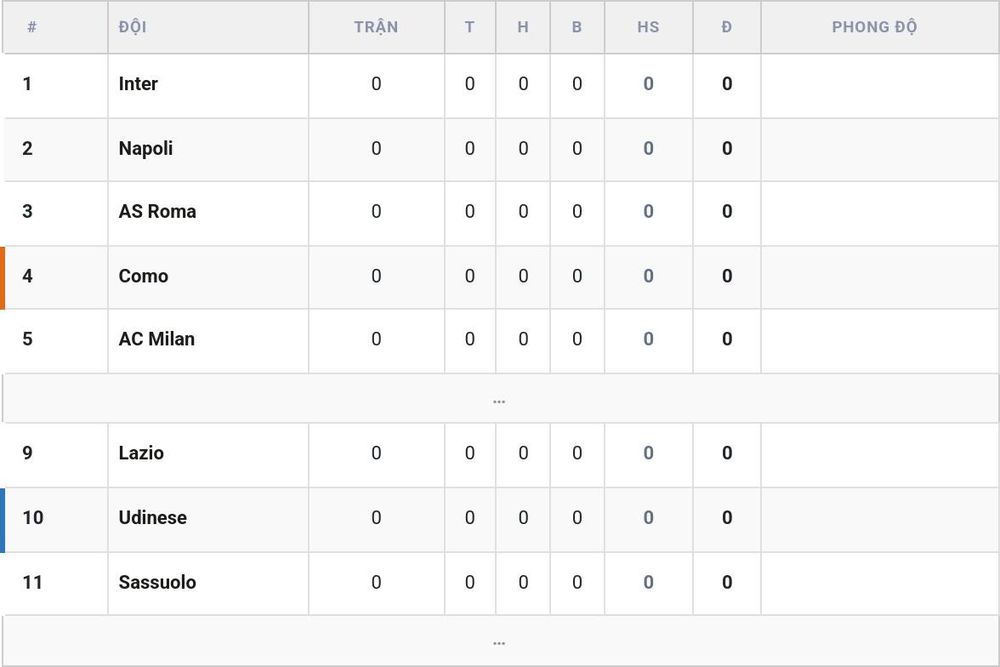Click the Sassuolo team name
The image size is (1000, 667).
[157, 583]
